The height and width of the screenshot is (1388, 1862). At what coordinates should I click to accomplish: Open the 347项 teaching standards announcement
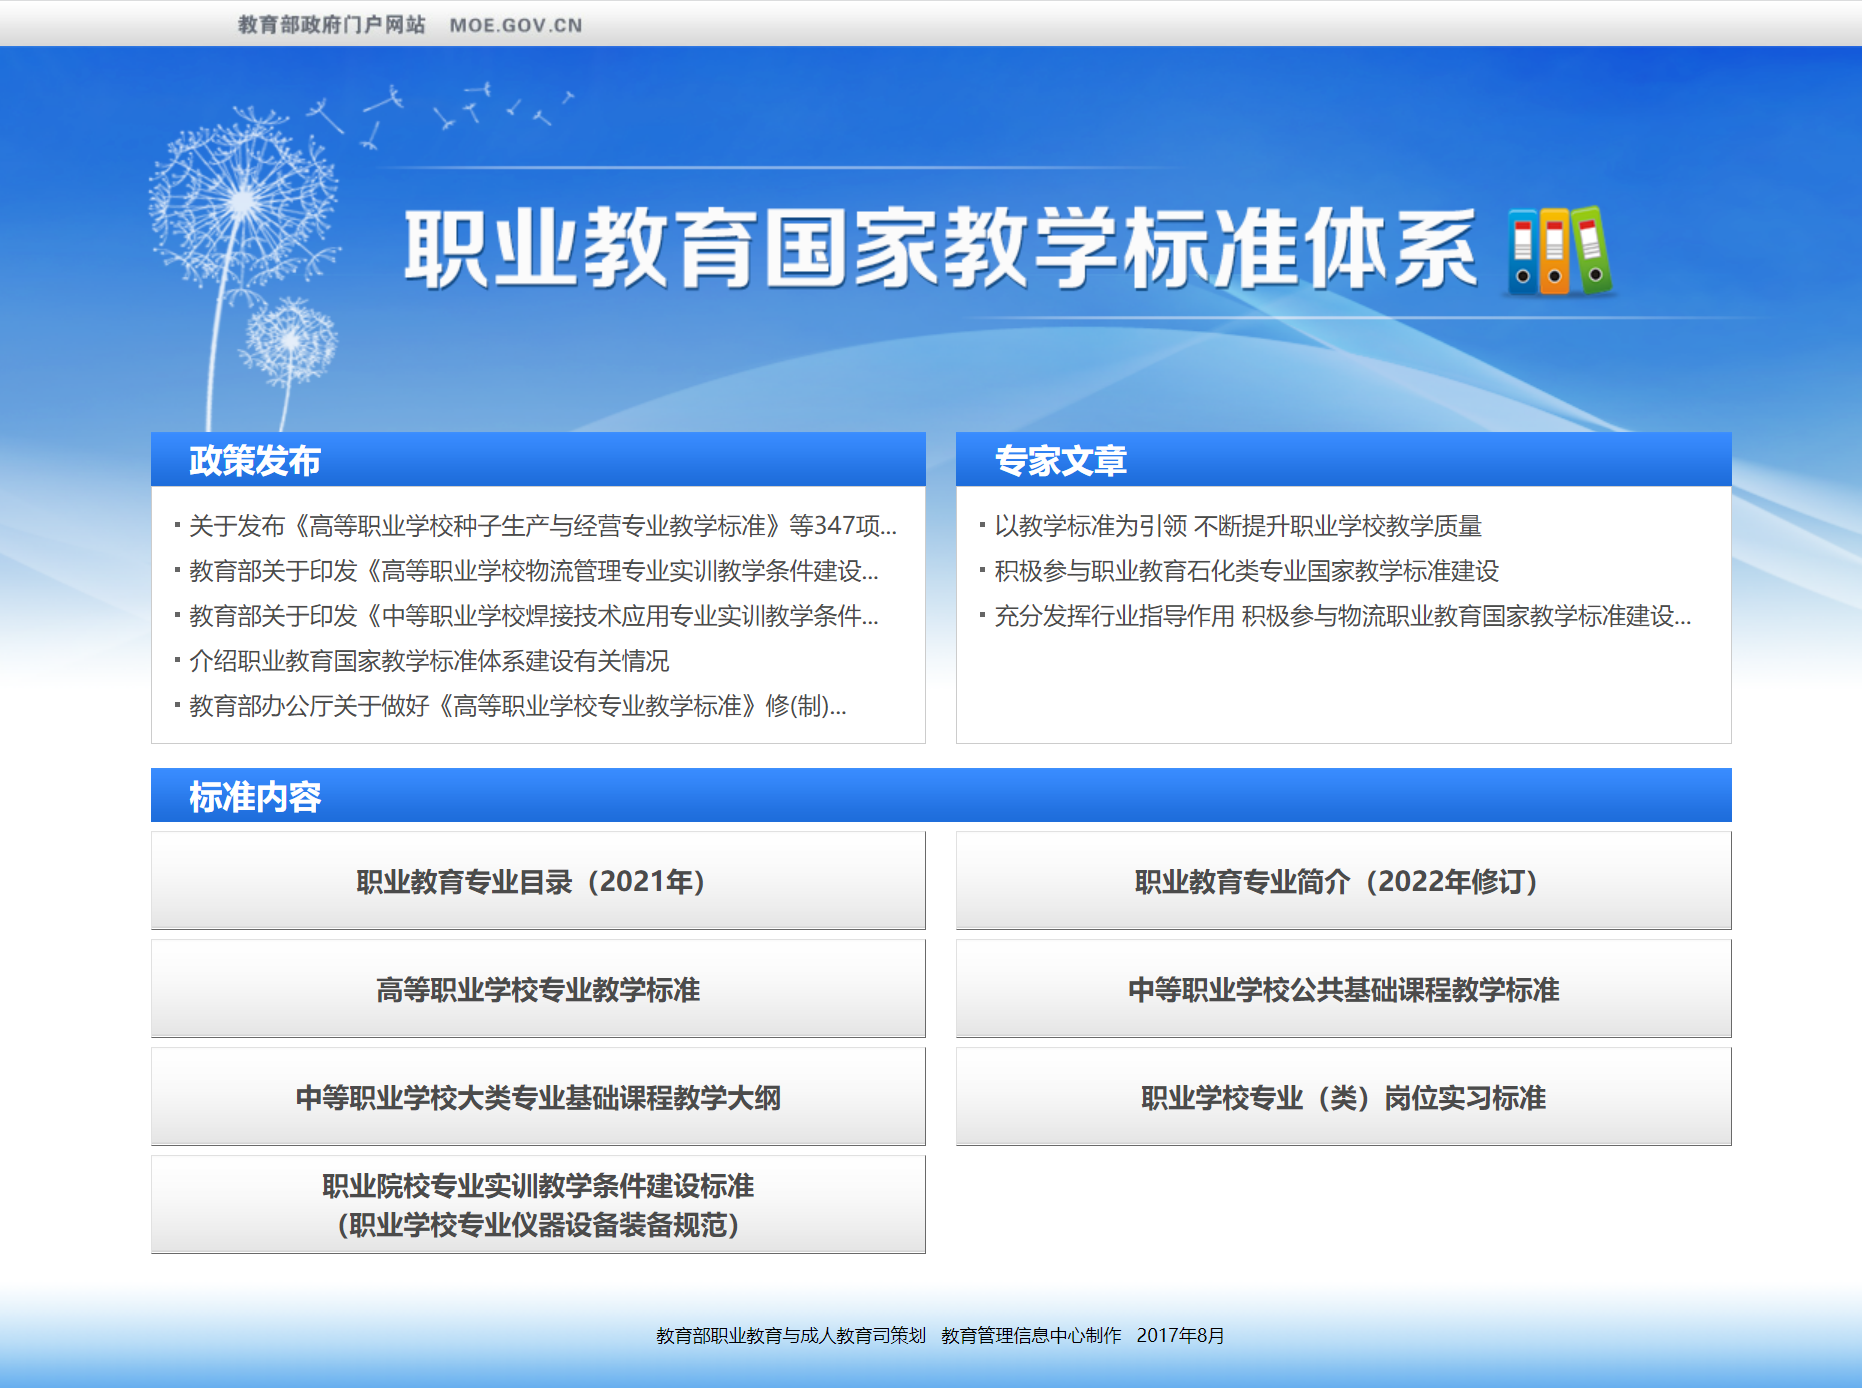coord(542,526)
